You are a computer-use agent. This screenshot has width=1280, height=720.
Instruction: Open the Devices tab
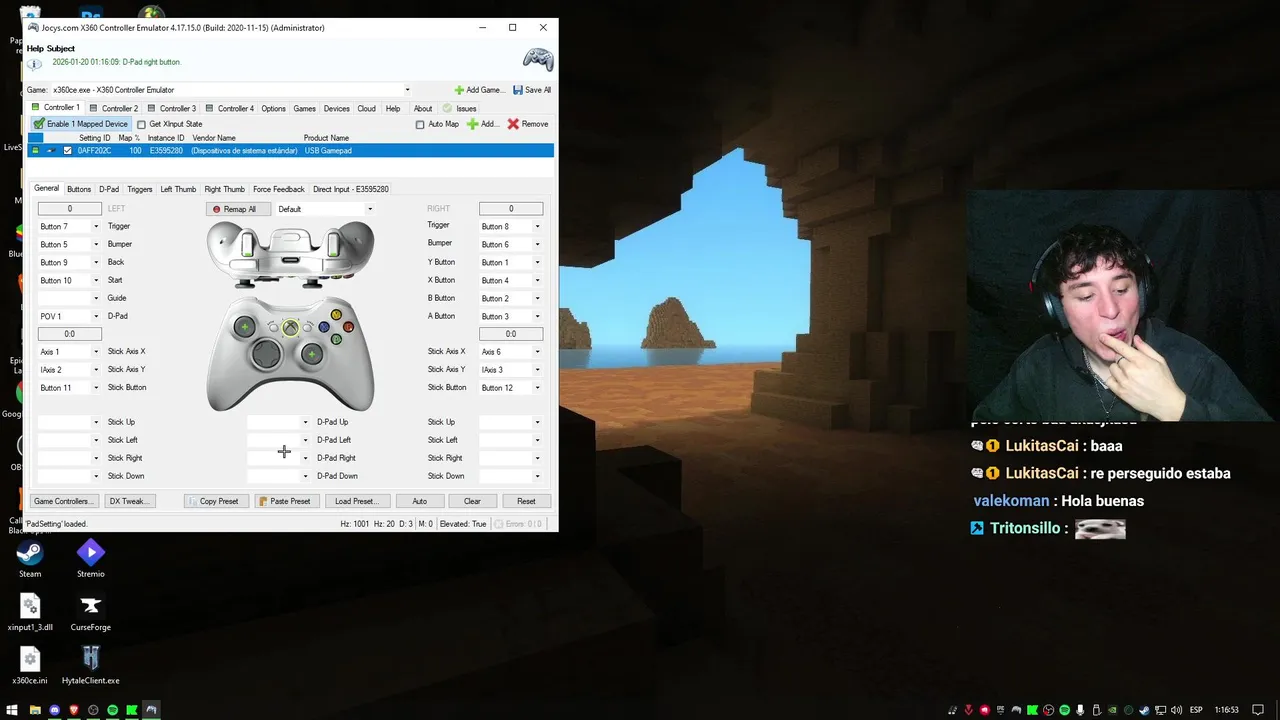337,108
